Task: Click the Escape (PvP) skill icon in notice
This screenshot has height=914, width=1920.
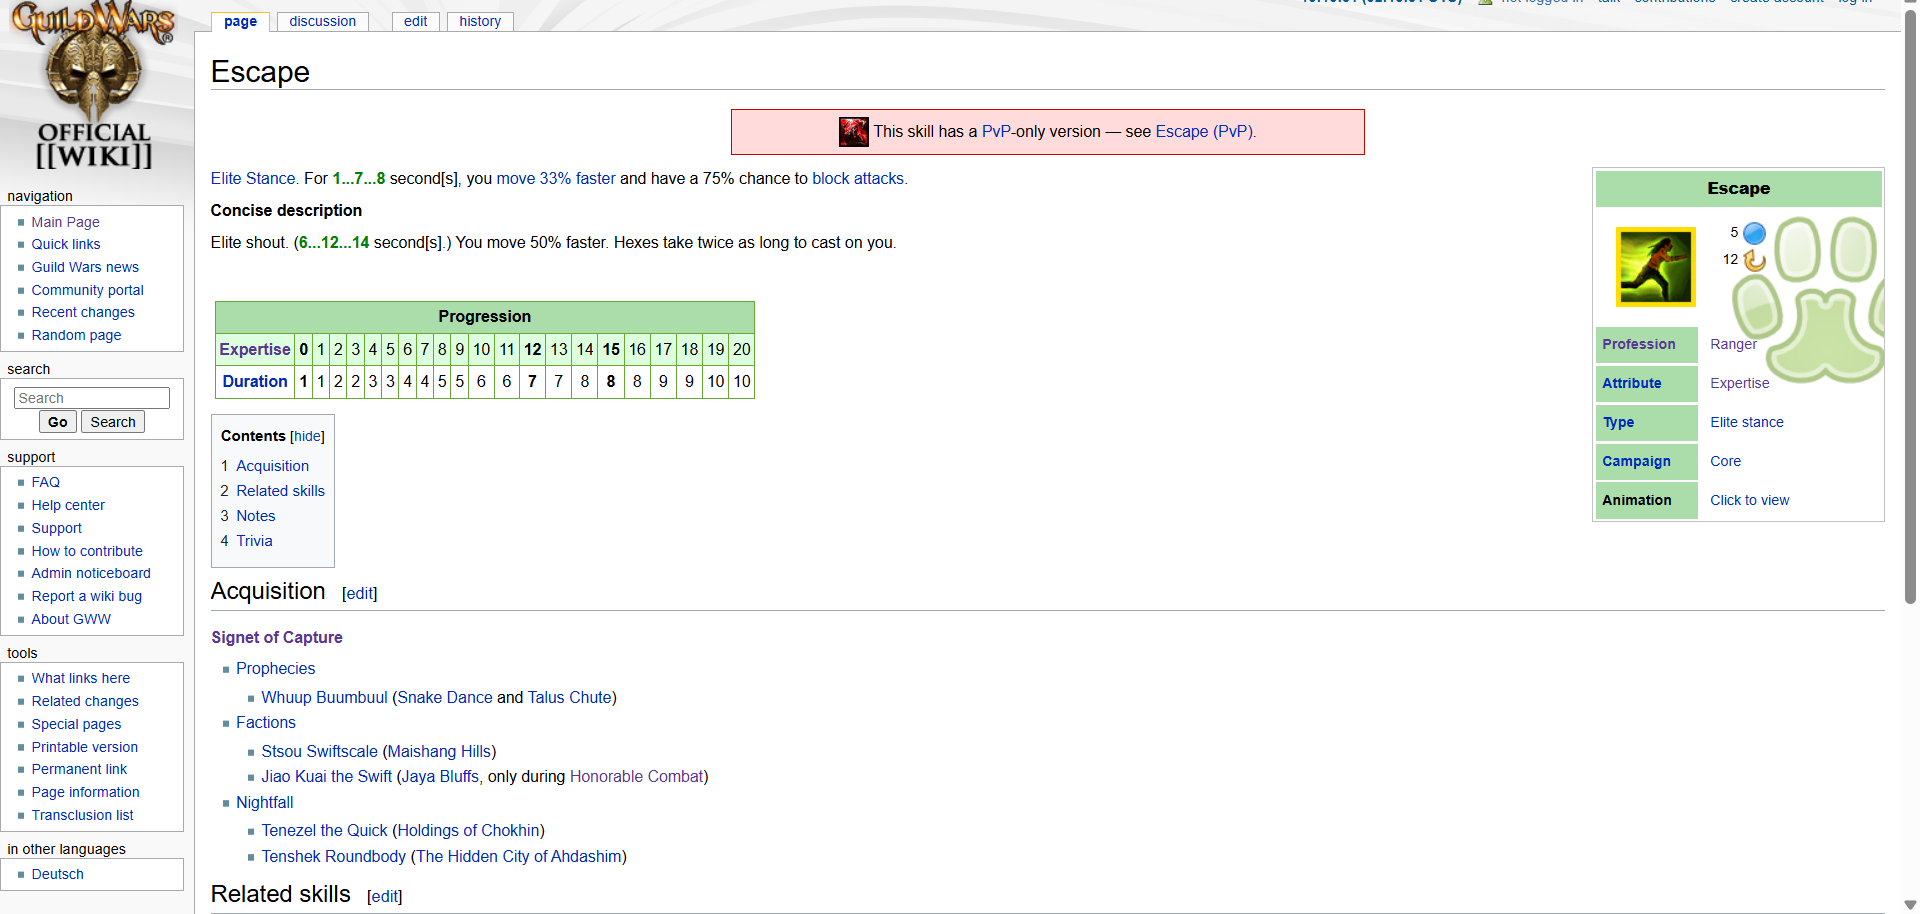Action: point(853,132)
